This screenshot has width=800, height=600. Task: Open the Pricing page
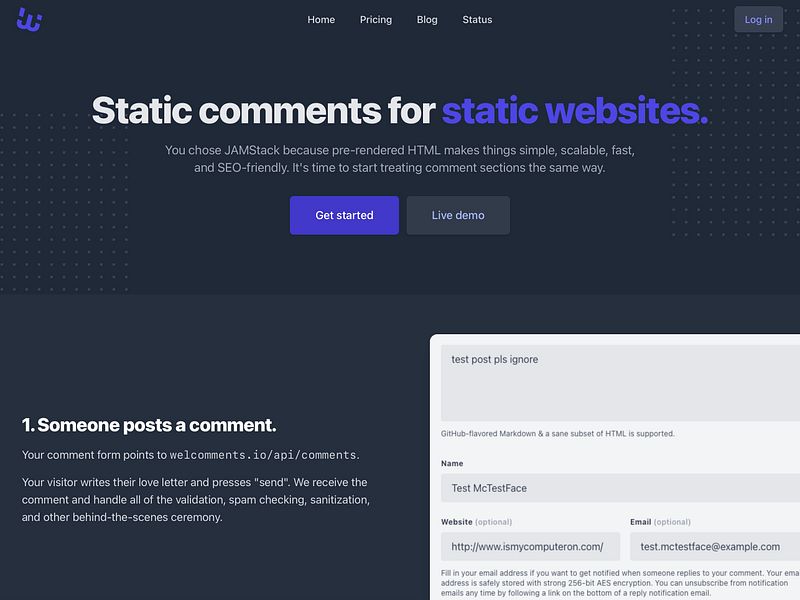[376, 19]
